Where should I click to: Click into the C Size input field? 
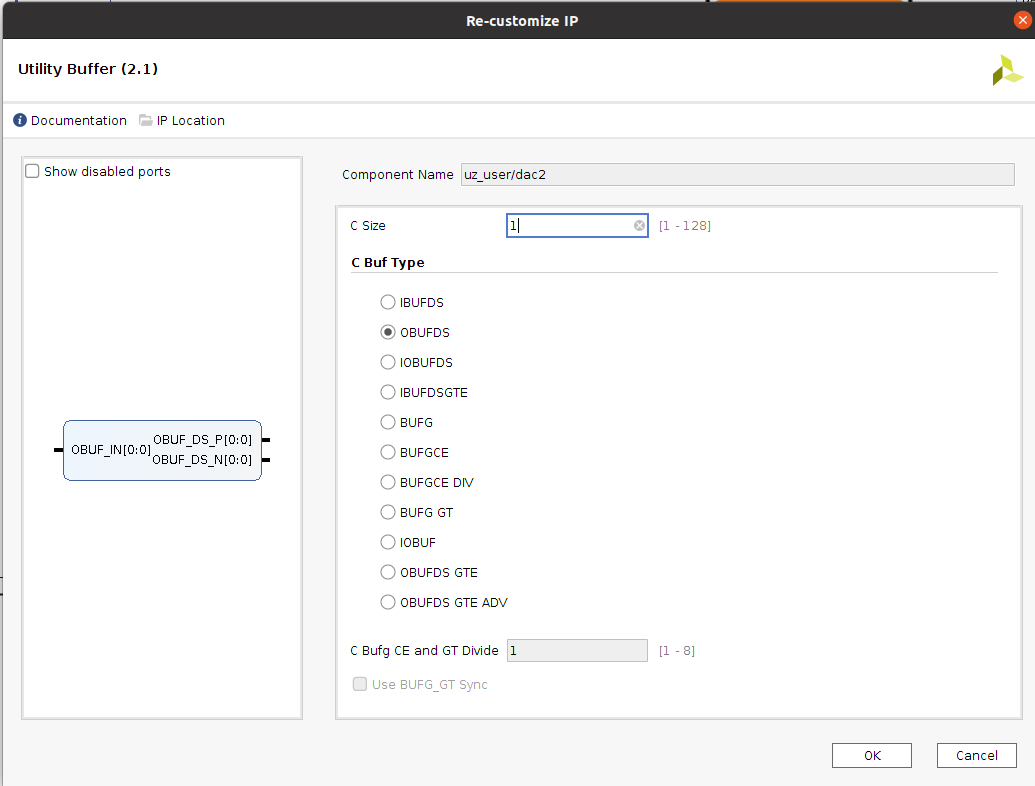tap(570, 226)
